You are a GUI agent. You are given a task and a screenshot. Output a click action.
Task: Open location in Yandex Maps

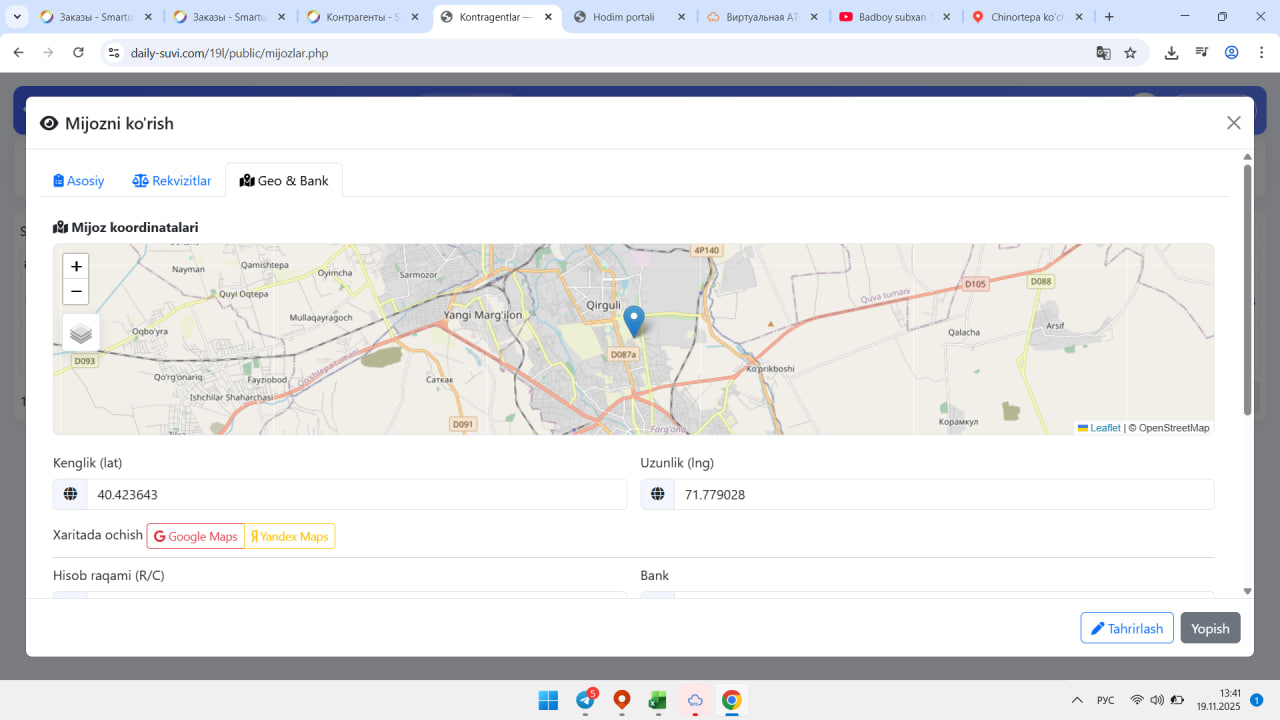(x=290, y=537)
